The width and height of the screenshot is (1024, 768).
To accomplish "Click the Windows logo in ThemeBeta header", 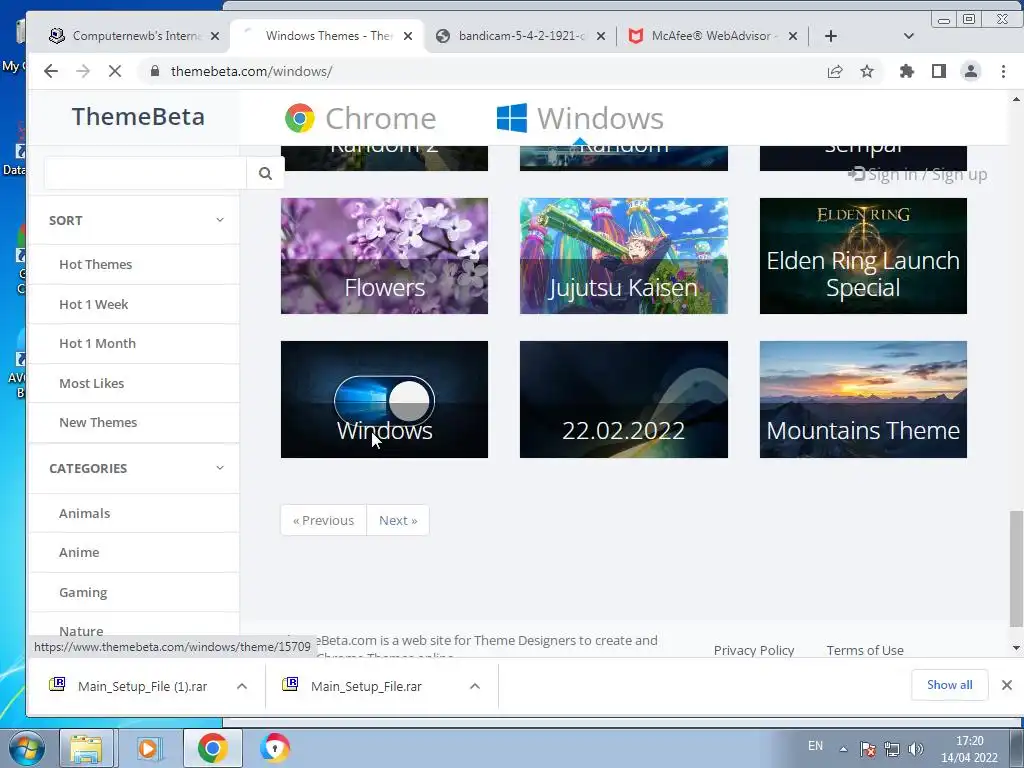I will coord(511,118).
